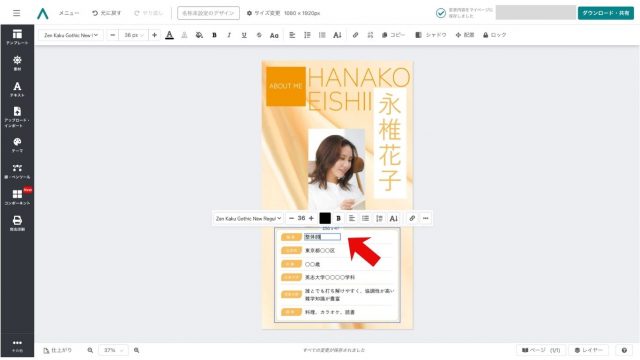Open the more options dots in sidebar
This screenshot has width=640, height=360.
tap(17, 345)
